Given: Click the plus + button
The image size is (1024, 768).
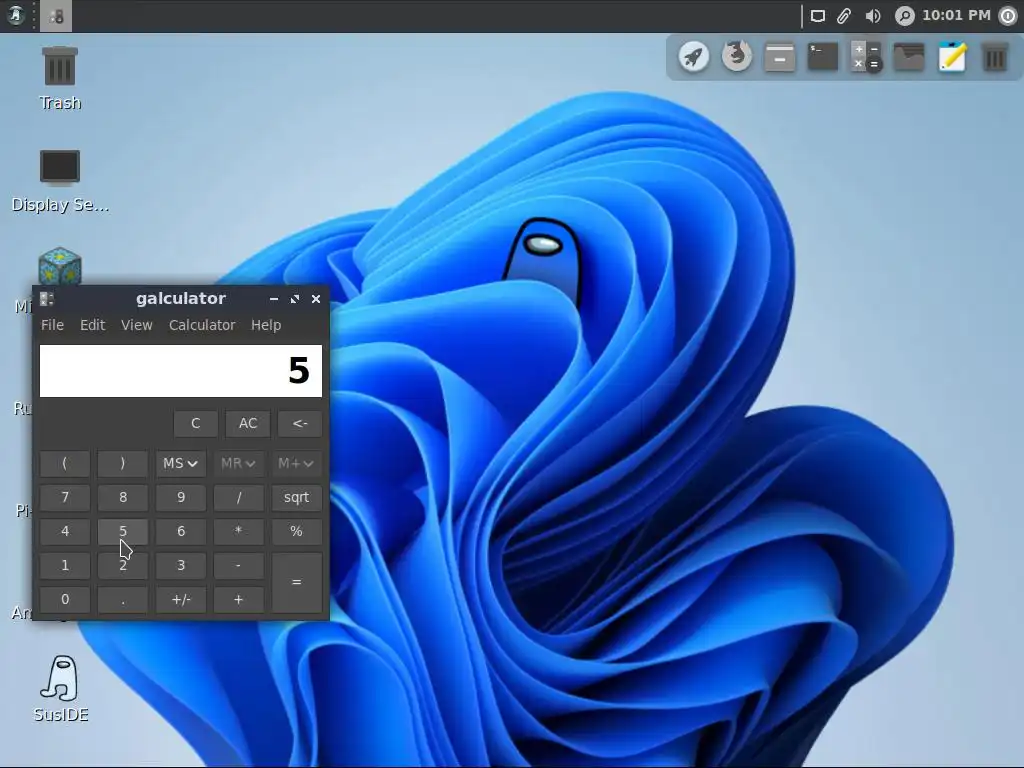Looking at the screenshot, I should pyautogui.click(x=238, y=600).
